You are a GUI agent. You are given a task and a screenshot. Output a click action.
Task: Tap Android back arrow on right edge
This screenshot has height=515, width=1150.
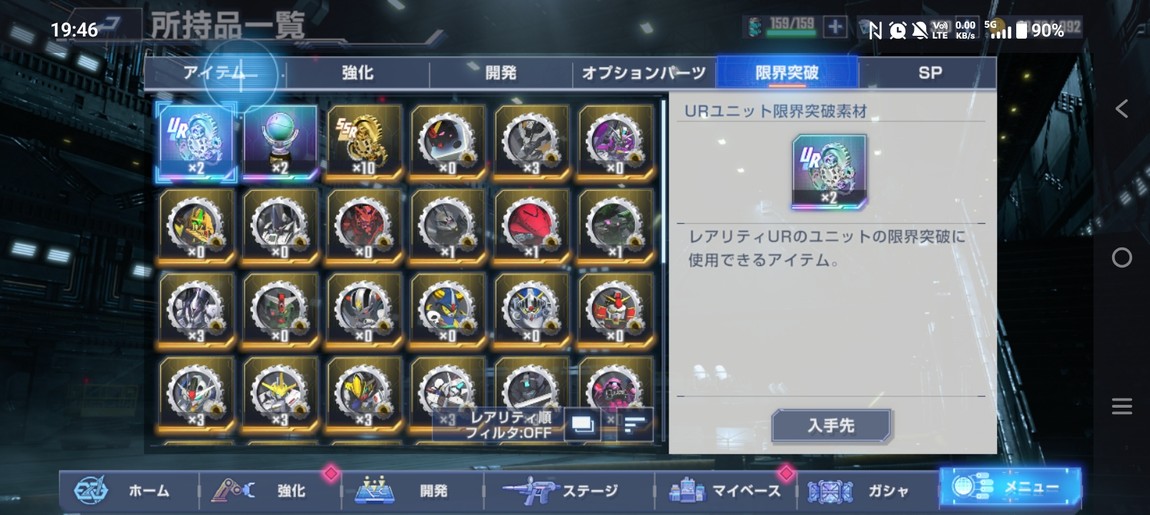pos(1121,109)
